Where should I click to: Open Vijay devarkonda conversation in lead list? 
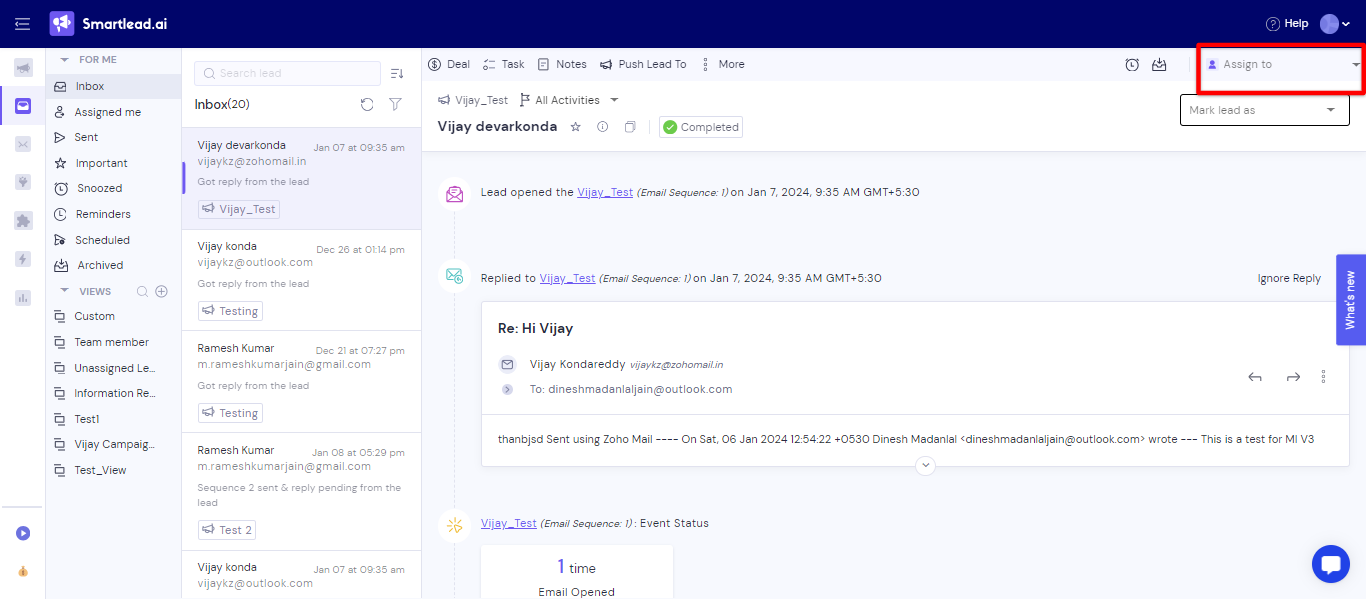click(x=301, y=178)
